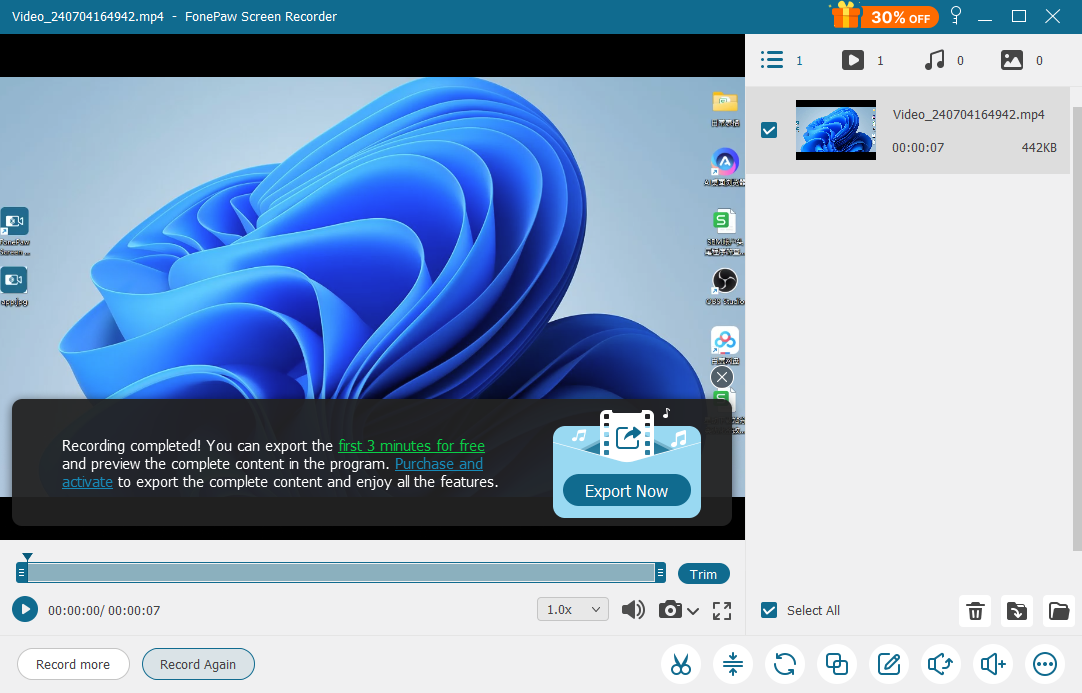Image resolution: width=1082 pixels, height=693 pixels.
Task: Click the right trim handle on timeline
Action: [660, 572]
